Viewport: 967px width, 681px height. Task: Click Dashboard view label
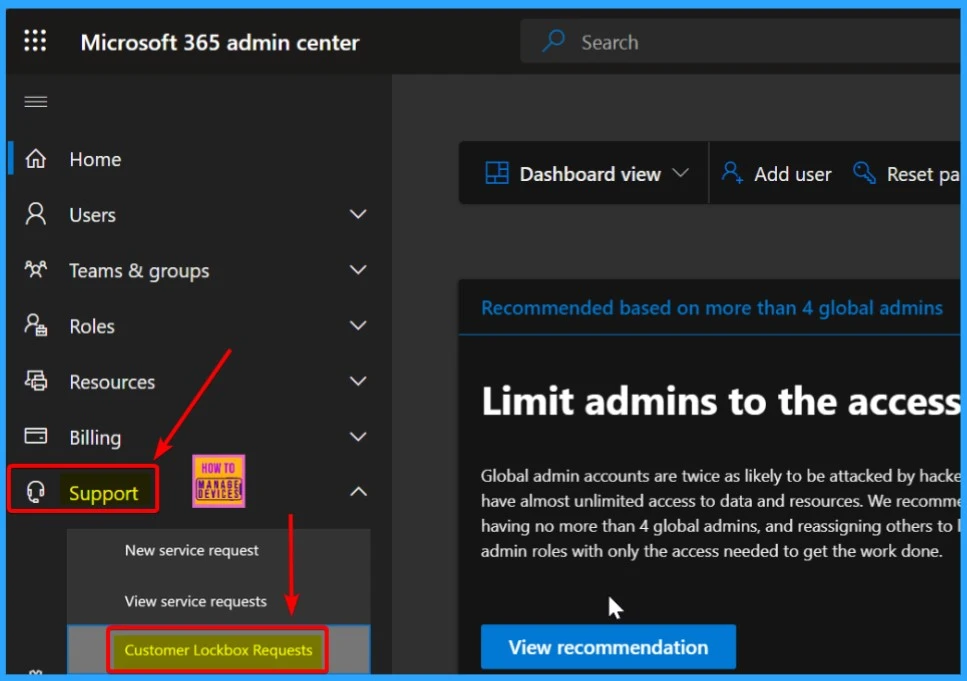pyautogui.click(x=590, y=174)
